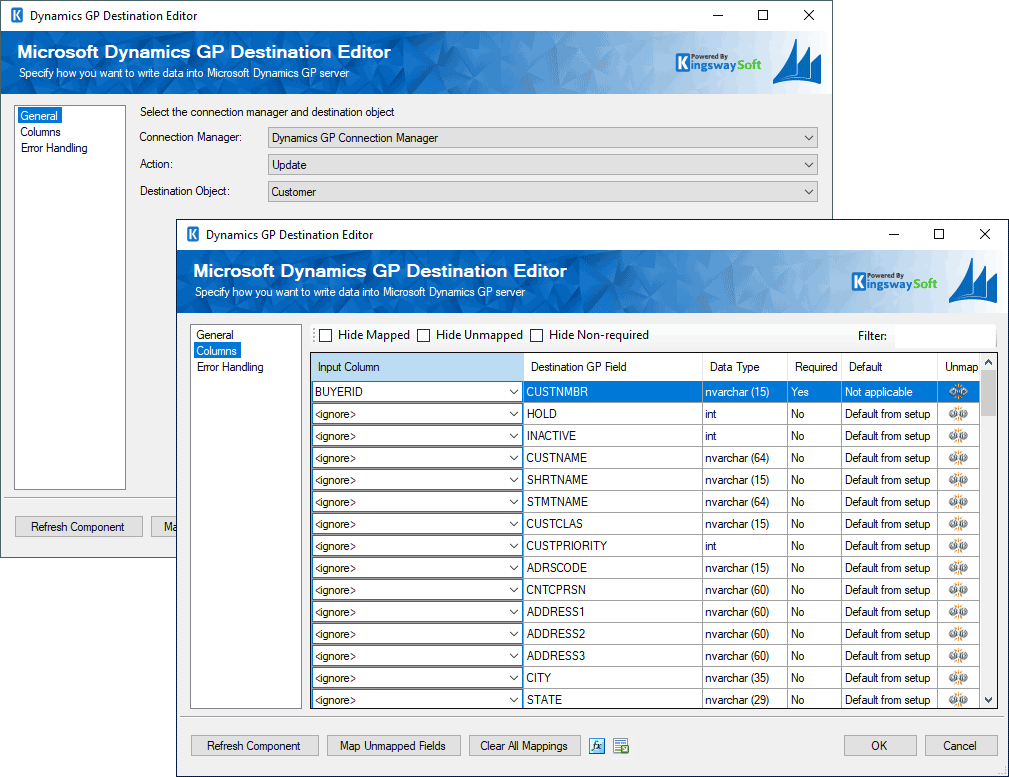The height and width of the screenshot is (777, 1009).
Task: Click Refresh Component in the back window
Action: coord(79,527)
